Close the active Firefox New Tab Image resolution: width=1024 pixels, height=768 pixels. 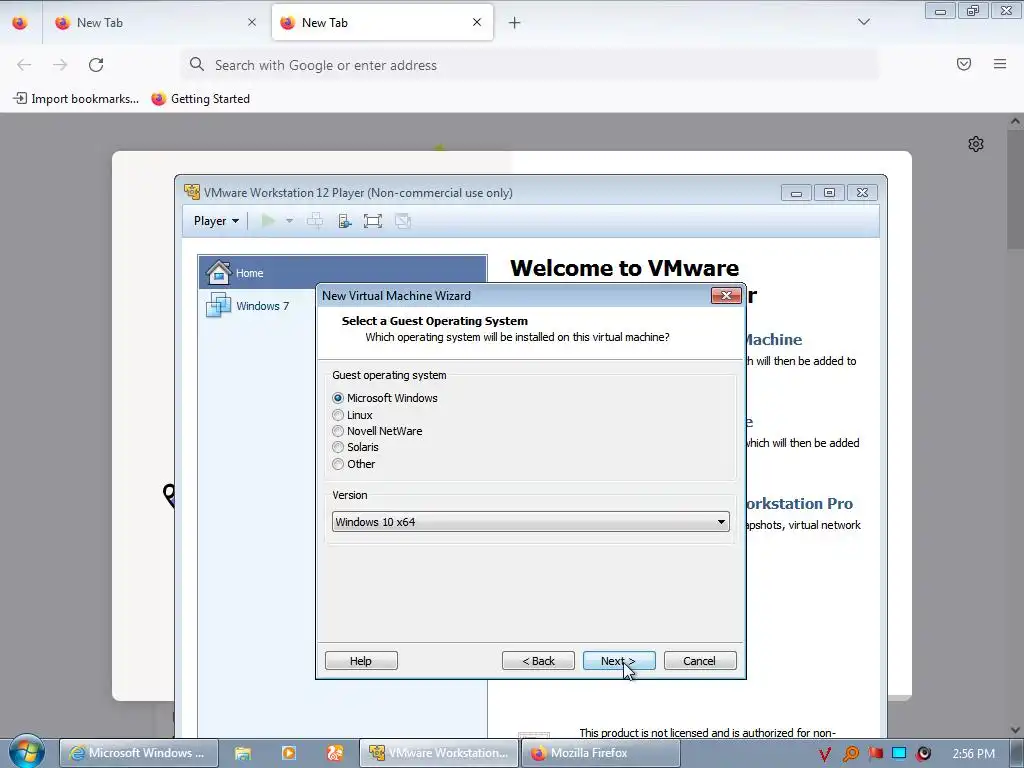click(x=477, y=22)
